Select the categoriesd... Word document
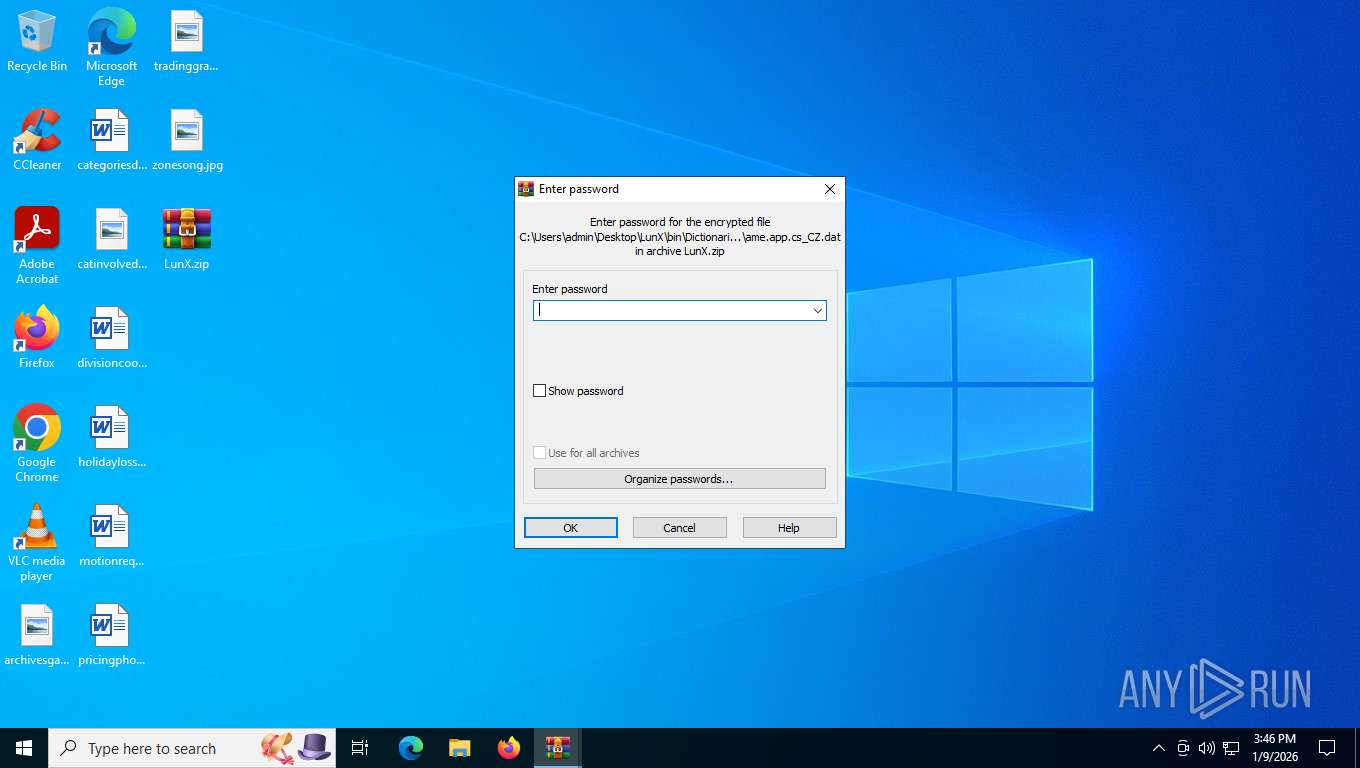 tap(111, 140)
